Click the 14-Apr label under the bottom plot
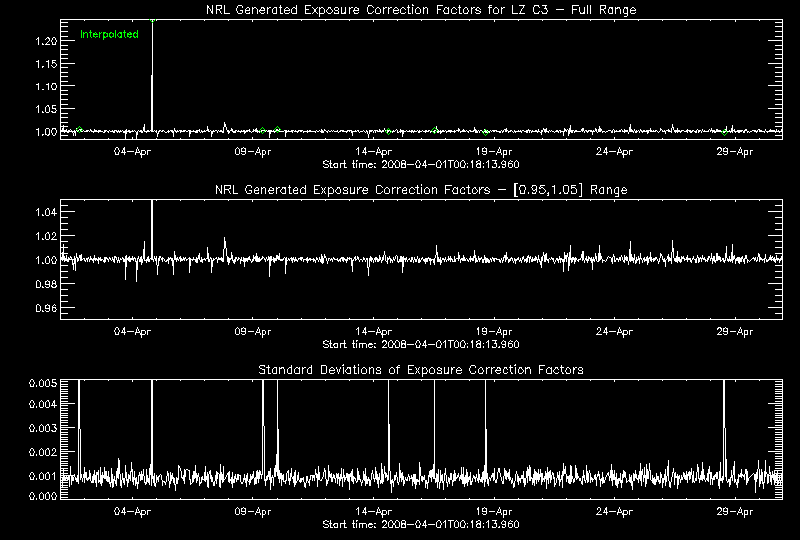Viewport: 800px width, 540px height. (x=374, y=512)
